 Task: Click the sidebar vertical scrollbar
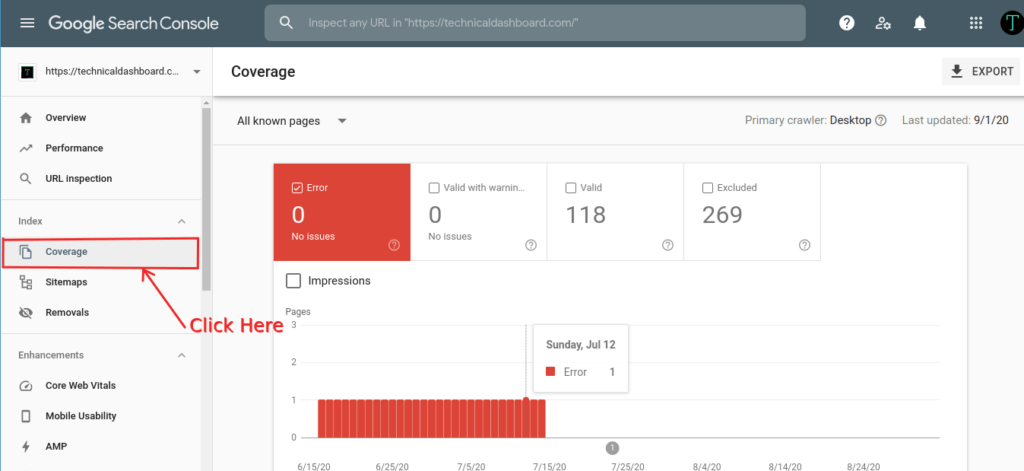click(x=206, y=199)
